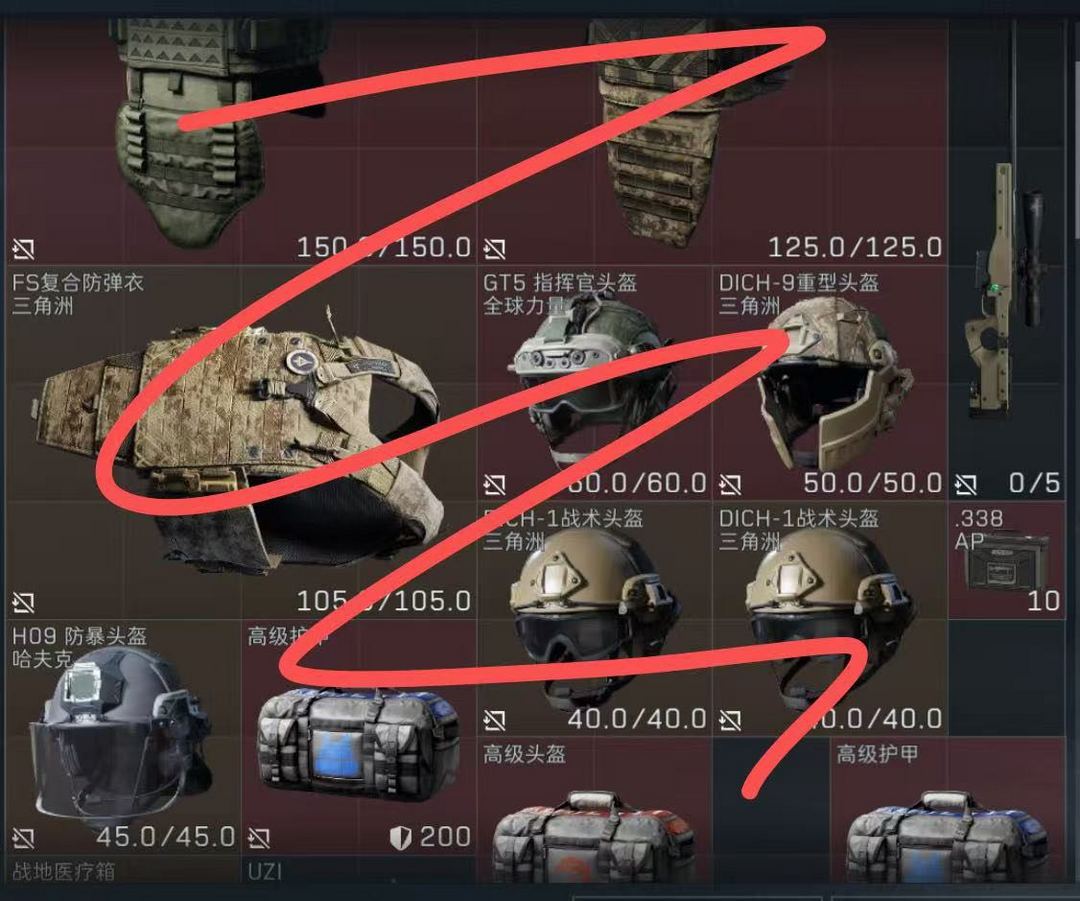The image size is (1080, 901).
Task: Click the bind icon on H09 防暴头盔
Action: click(x=23, y=838)
